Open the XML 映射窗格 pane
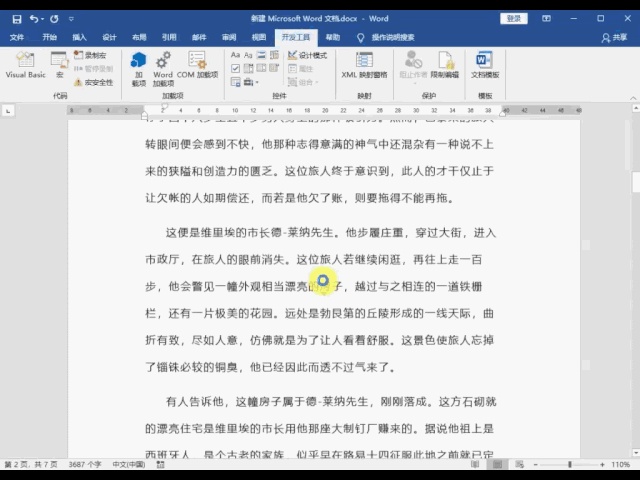The image size is (640, 480). click(x=364, y=65)
